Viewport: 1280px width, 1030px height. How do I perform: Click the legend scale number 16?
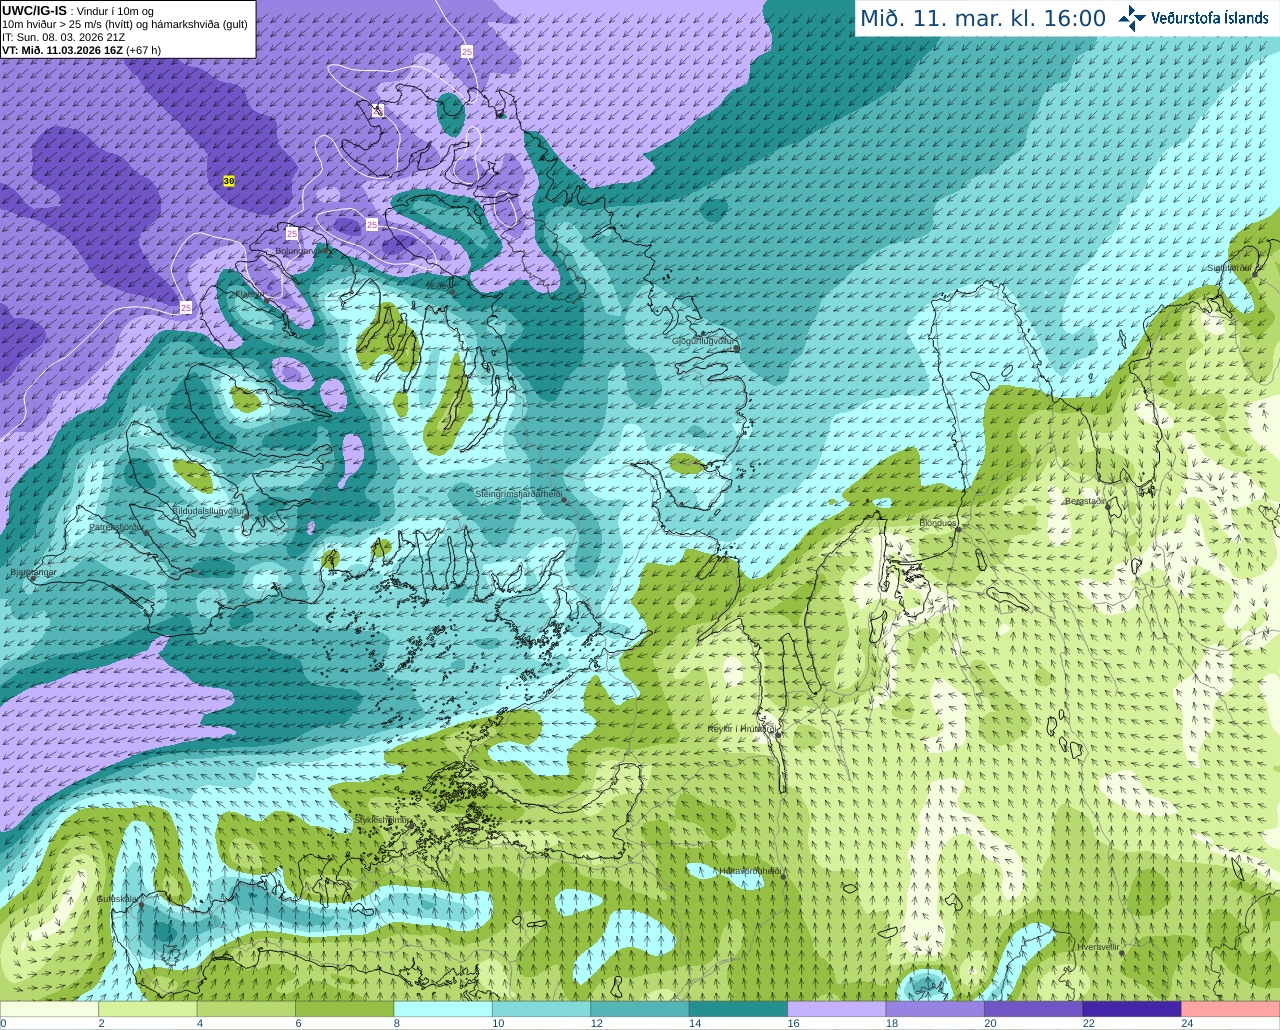tap(793, 1024)
